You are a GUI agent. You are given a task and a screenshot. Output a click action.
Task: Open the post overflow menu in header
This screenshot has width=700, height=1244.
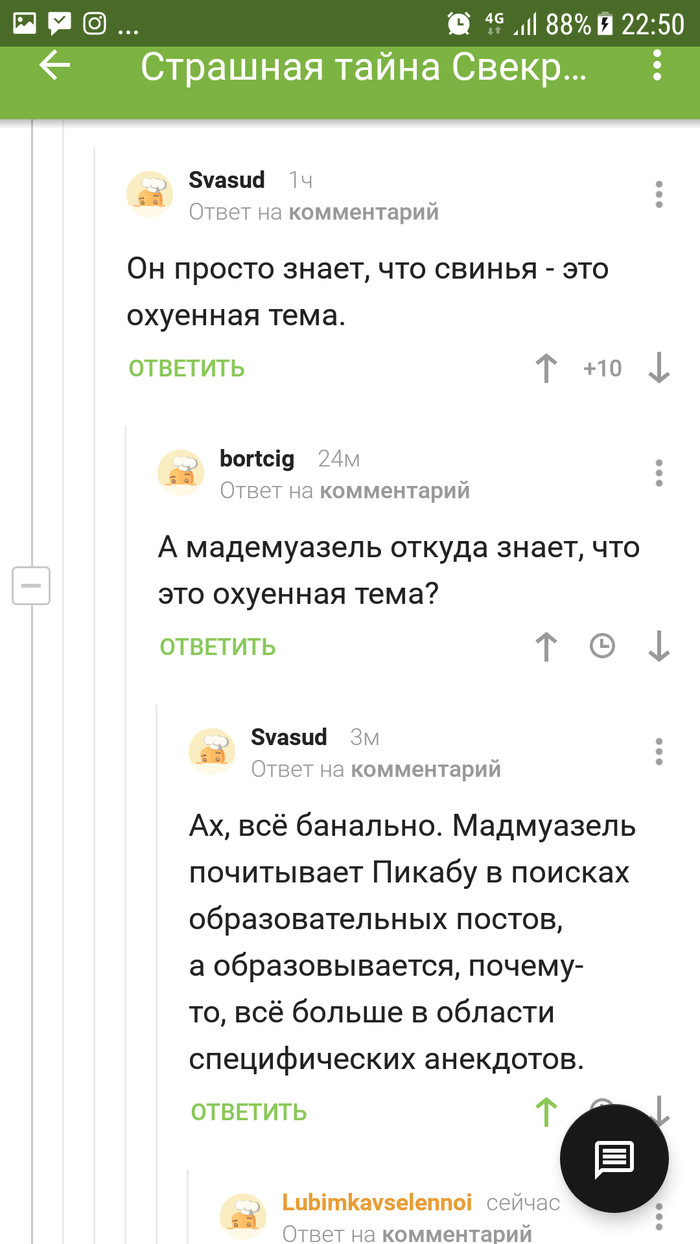click(657, 66)
